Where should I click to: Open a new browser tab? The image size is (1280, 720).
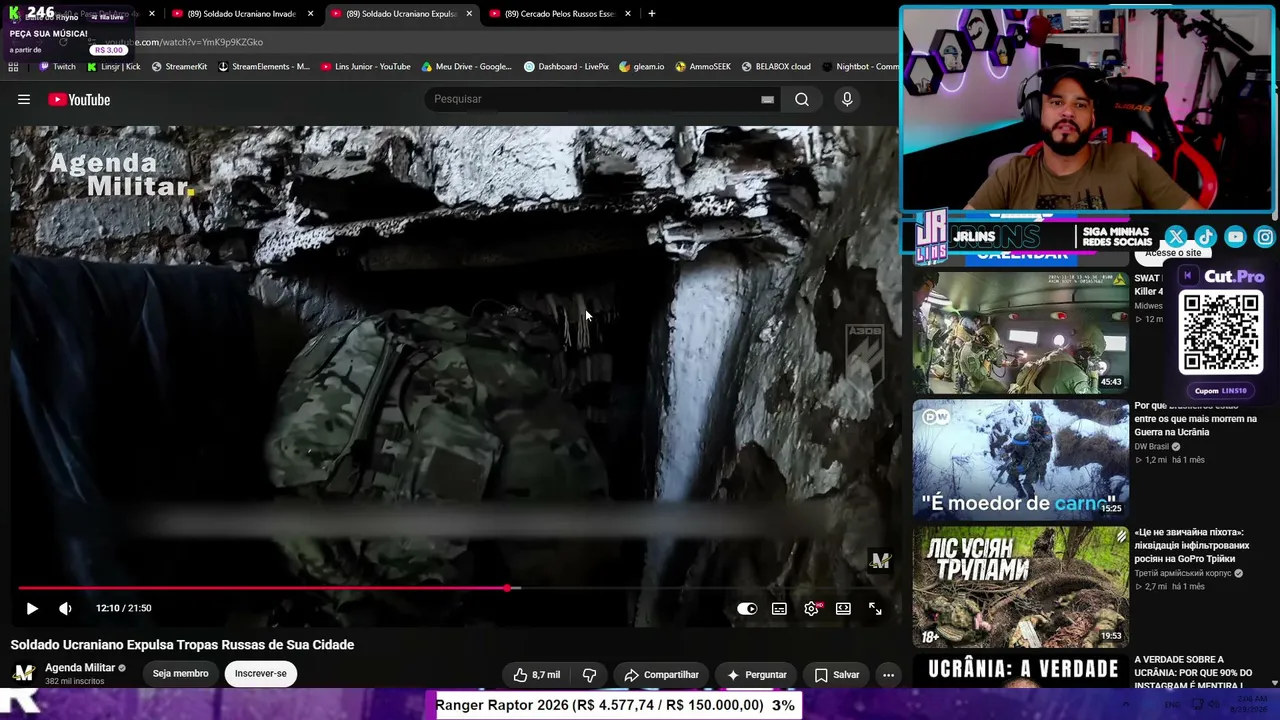(x=652, y=14)
